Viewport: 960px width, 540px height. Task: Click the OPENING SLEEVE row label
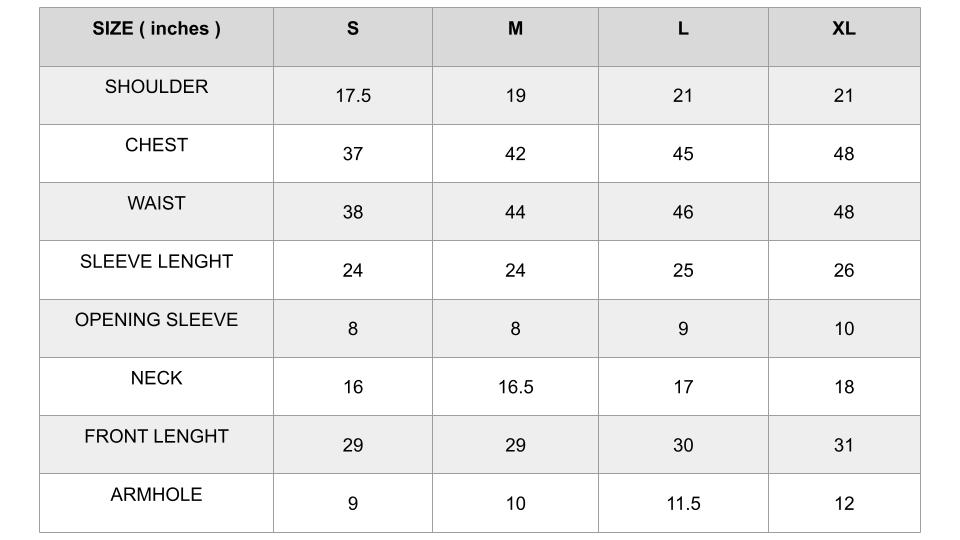pyautogui.click(x=156, y=320)
